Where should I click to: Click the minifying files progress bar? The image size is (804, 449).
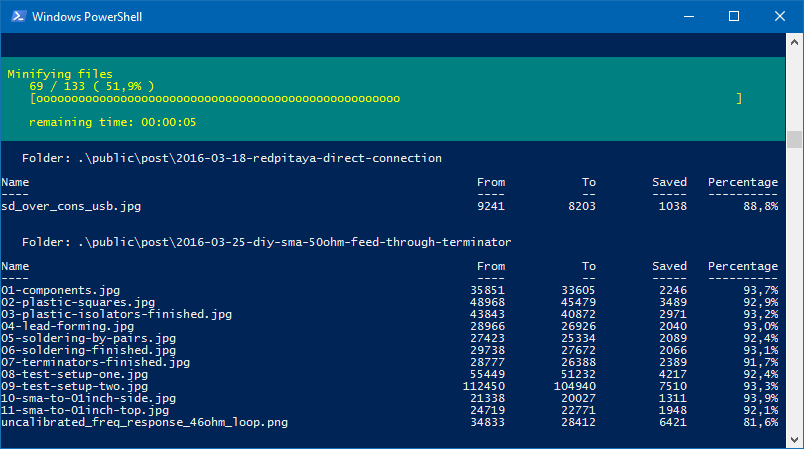coord(385,99)
